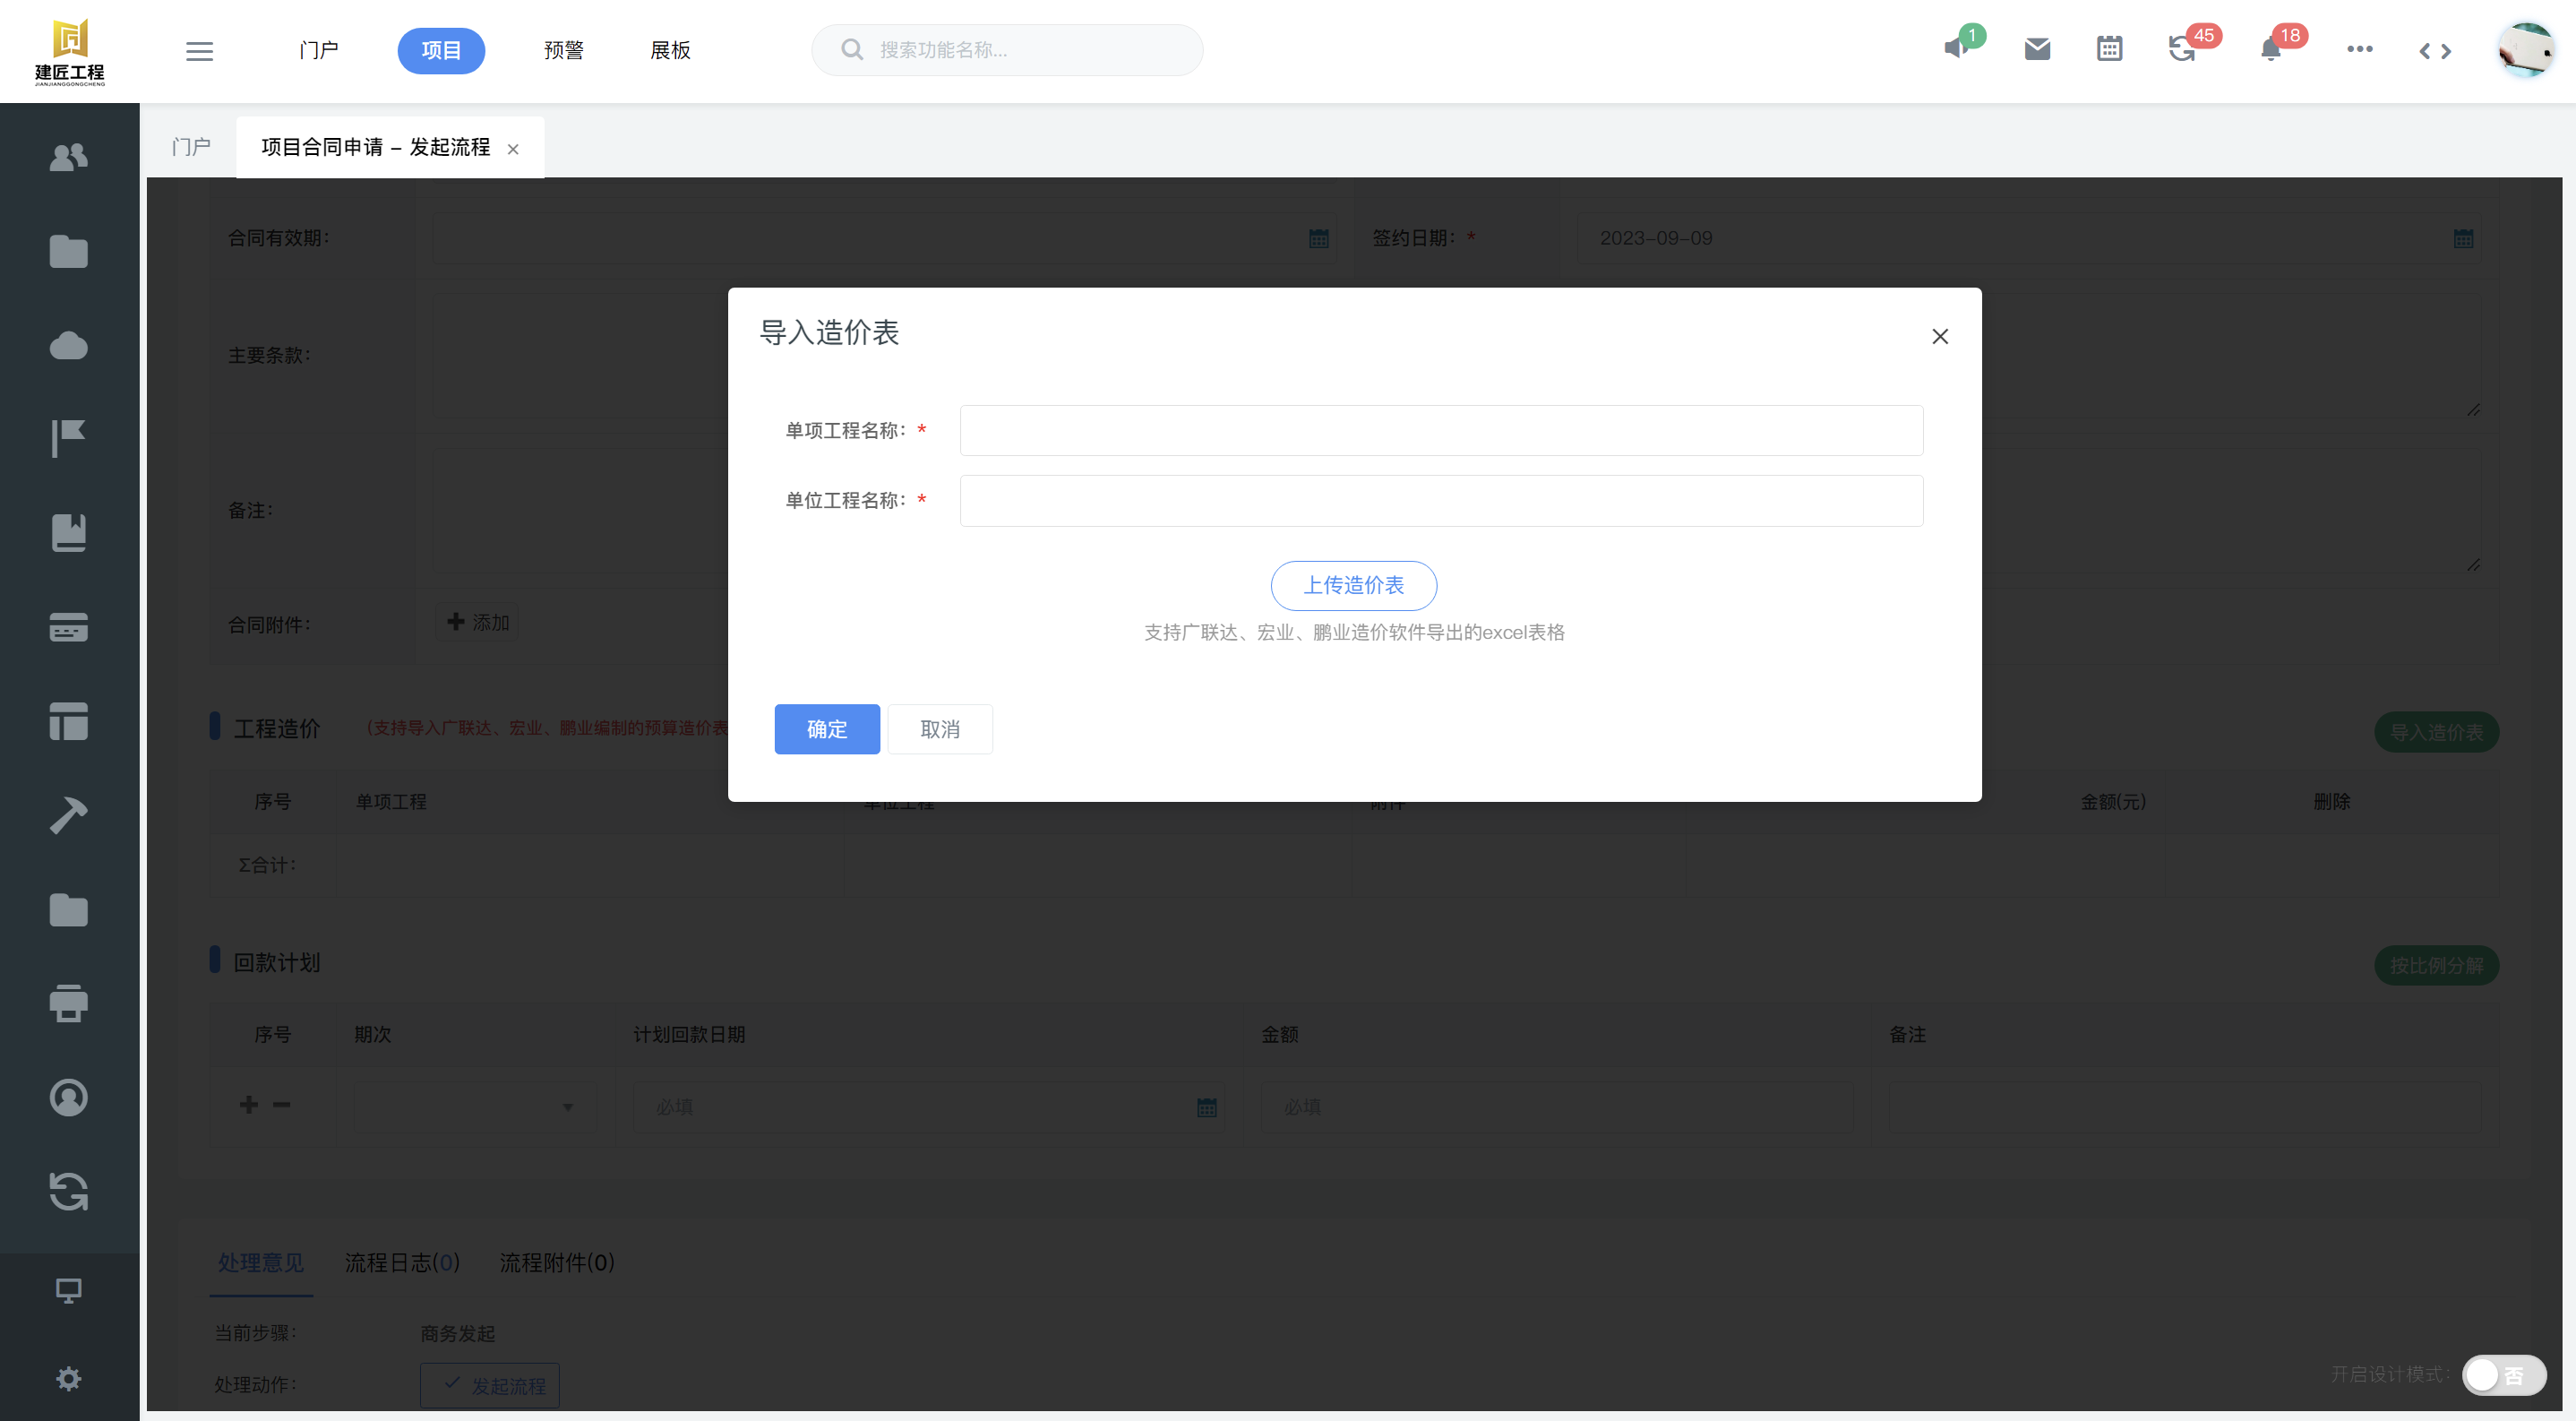Close the 导入造价表 dialog
Screen dimensions: 2576x1421
tap(1939, 336)
